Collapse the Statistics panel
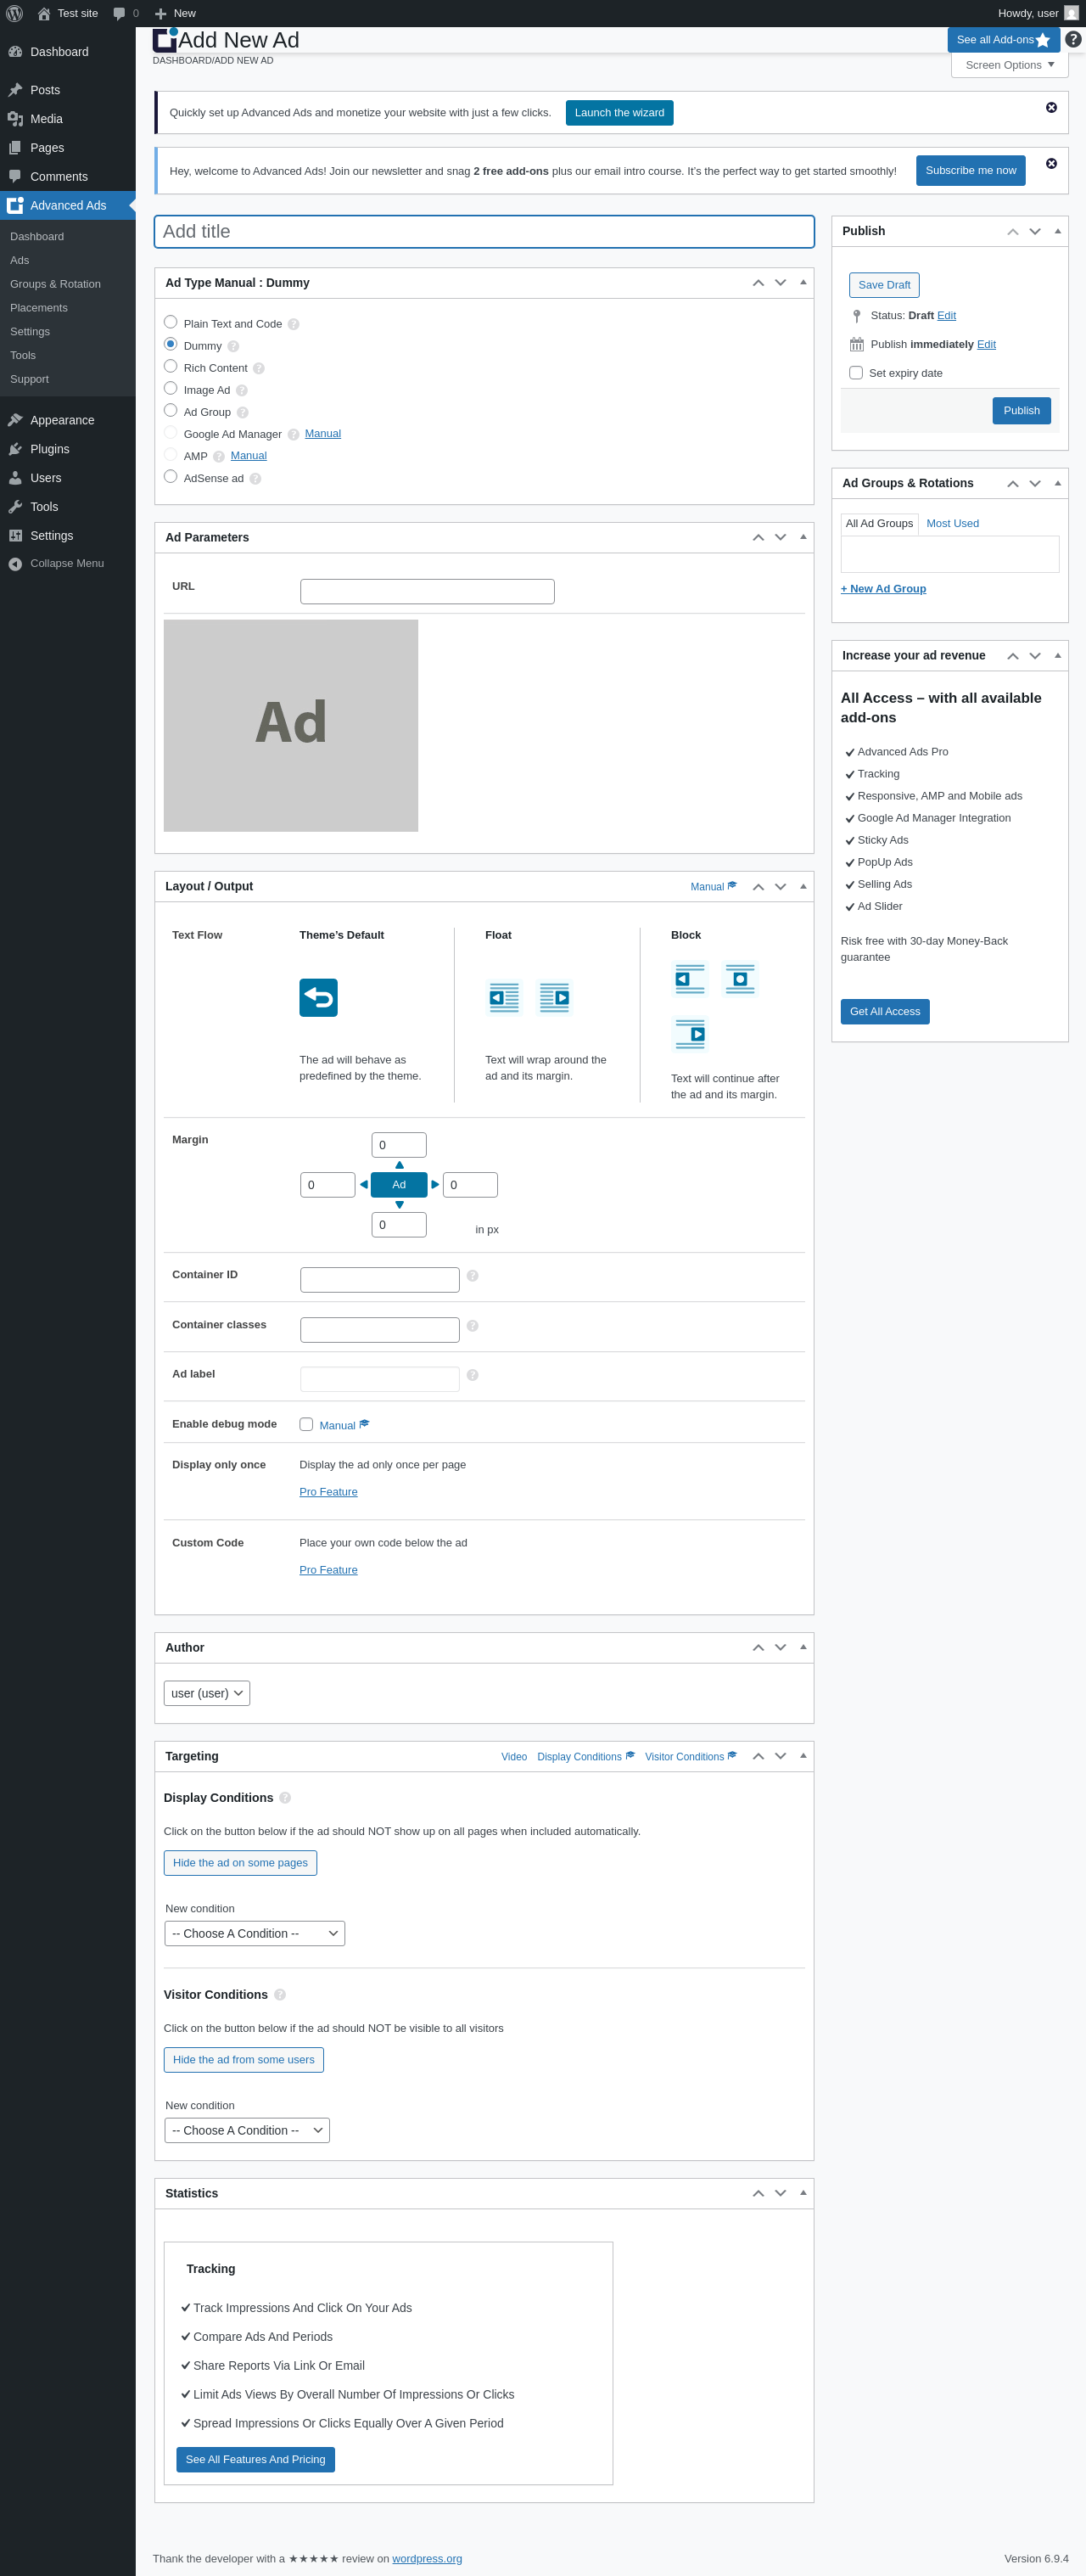The width and height of the screenshot is (1086, 2576). coord(803,2193)
